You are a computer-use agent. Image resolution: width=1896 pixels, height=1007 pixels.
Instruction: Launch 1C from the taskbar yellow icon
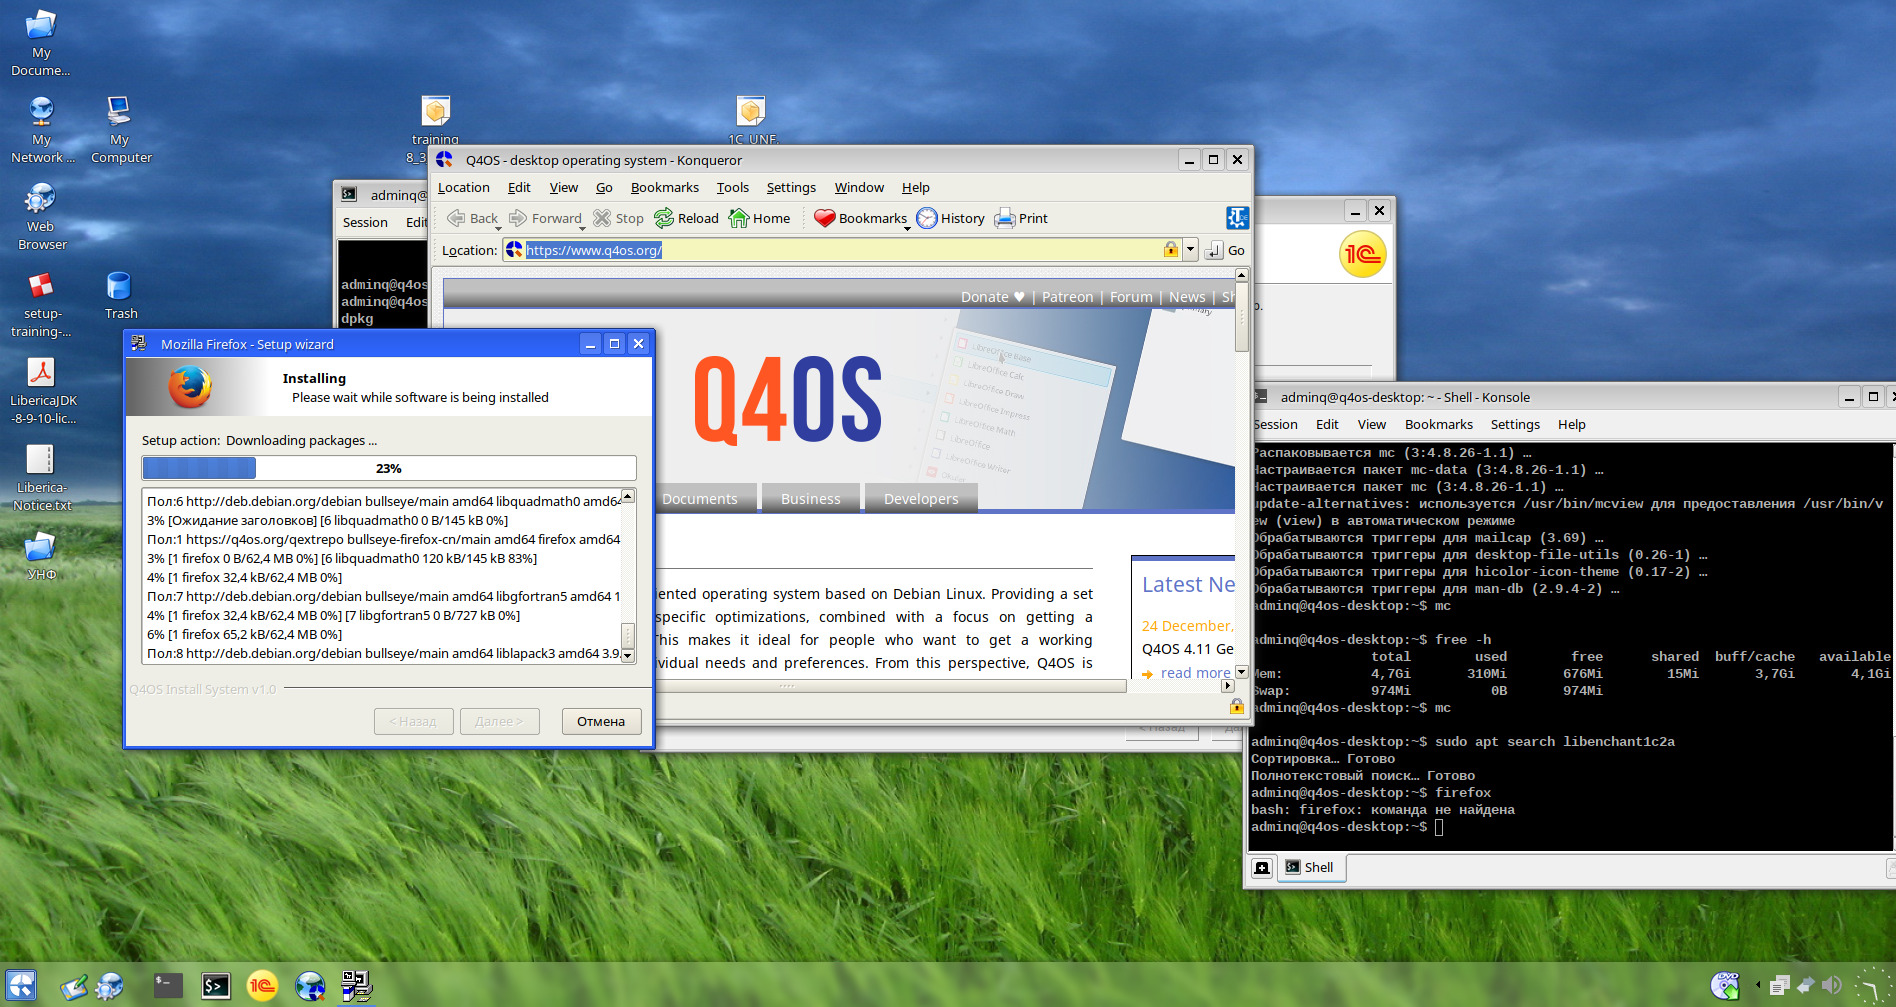click(x=262, y=986)
